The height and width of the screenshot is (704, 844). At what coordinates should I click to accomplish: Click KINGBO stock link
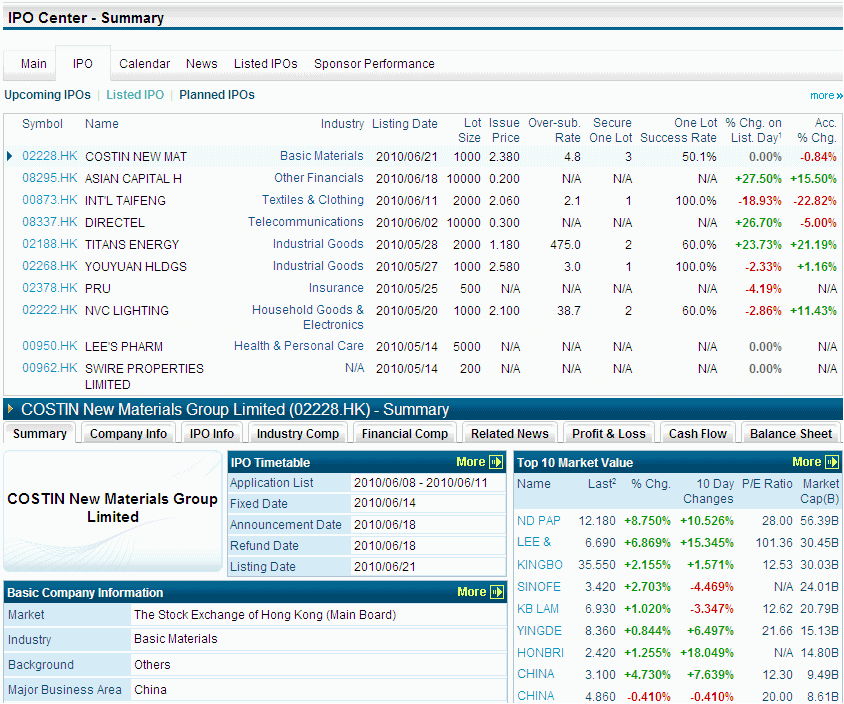click(539, 565)
